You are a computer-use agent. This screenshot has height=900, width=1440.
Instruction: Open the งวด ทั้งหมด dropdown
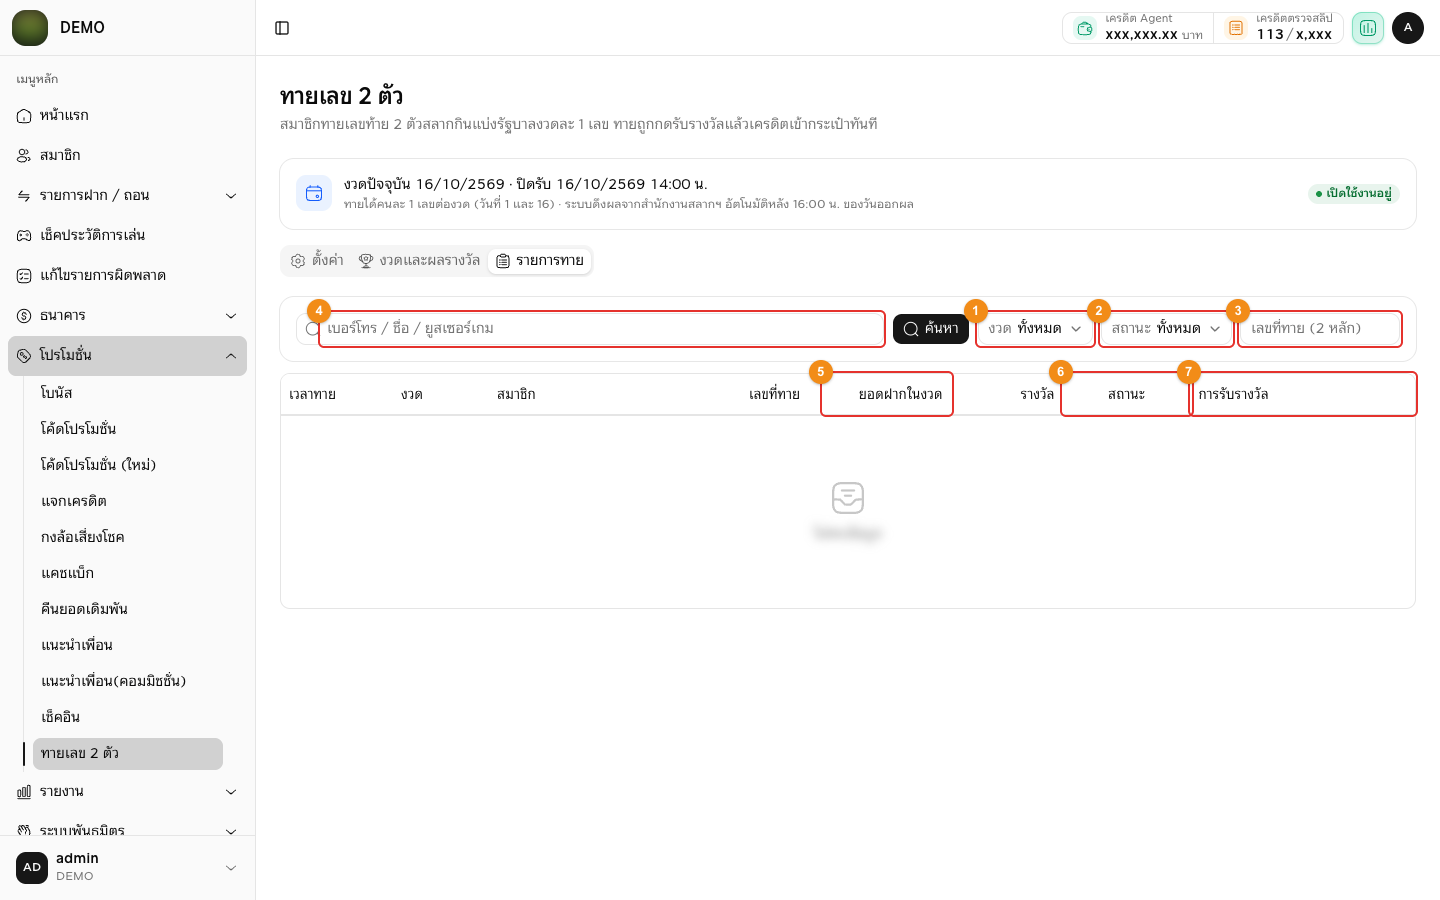tap(1035, 329)
